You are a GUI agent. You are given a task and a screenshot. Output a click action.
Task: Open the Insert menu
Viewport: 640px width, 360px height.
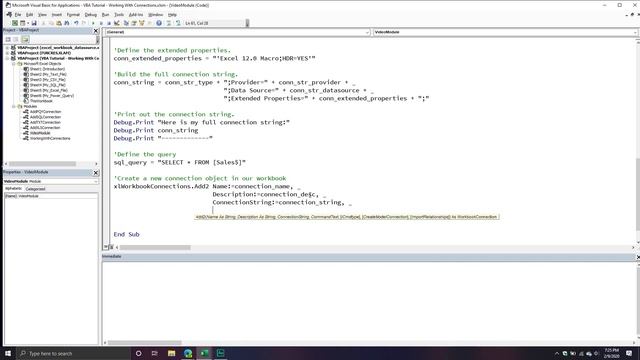pyautogui.click(x=57, y=15)
